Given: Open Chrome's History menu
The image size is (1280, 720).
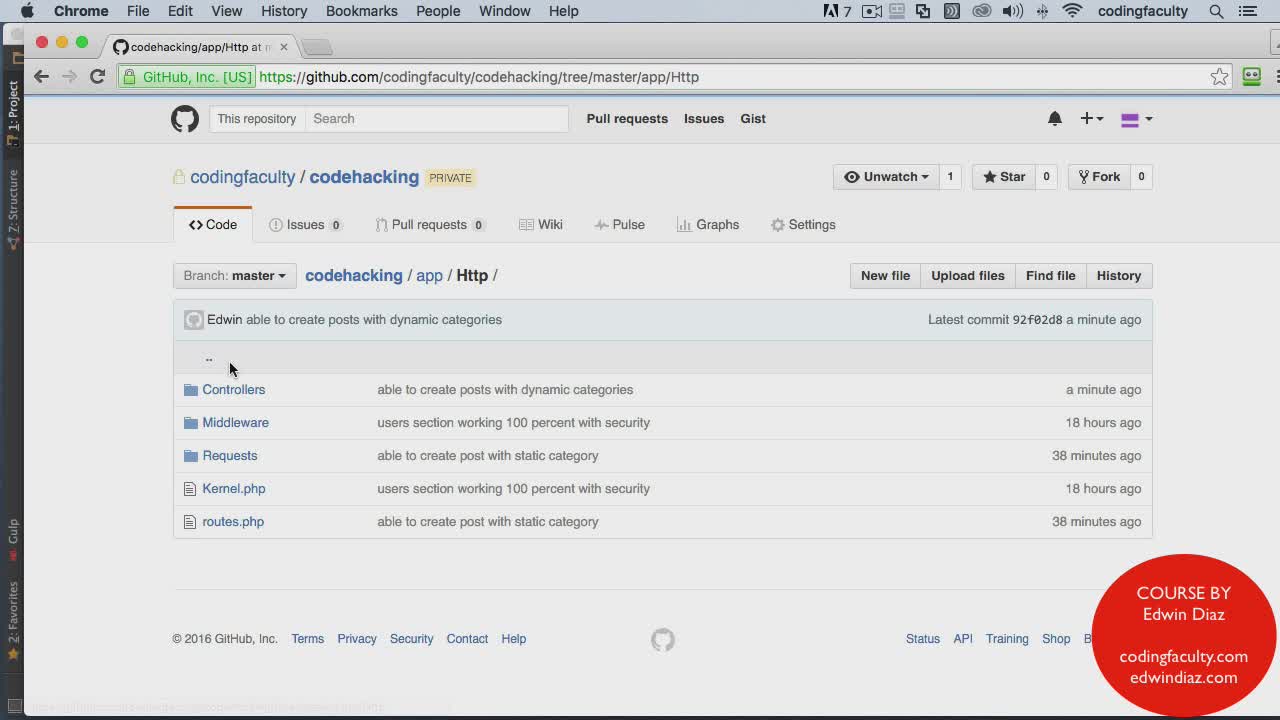Looking at the screenshot, I should [x=284, y=11].
